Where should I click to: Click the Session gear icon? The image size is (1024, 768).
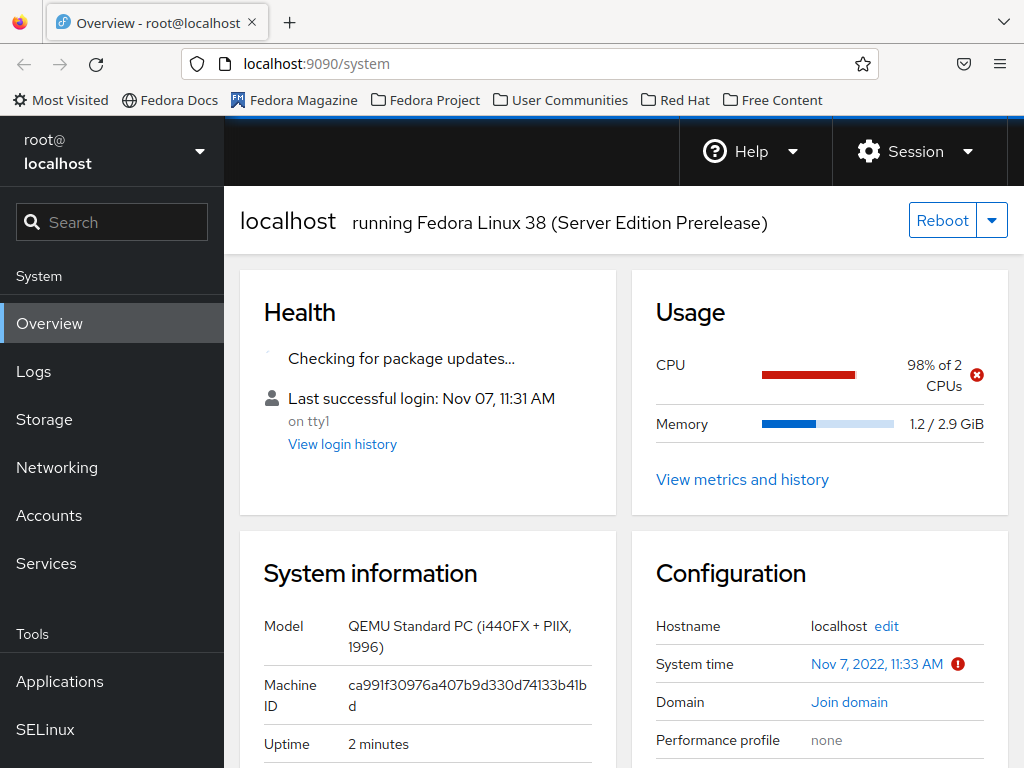869,152
